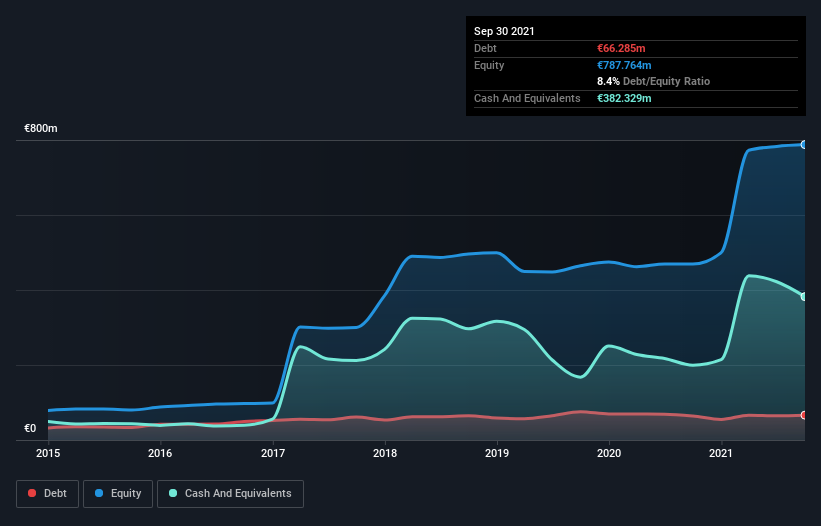Screen dimensions: 821x526
Task: Select the 2017 x-axis label
Action: coord(273,453)
